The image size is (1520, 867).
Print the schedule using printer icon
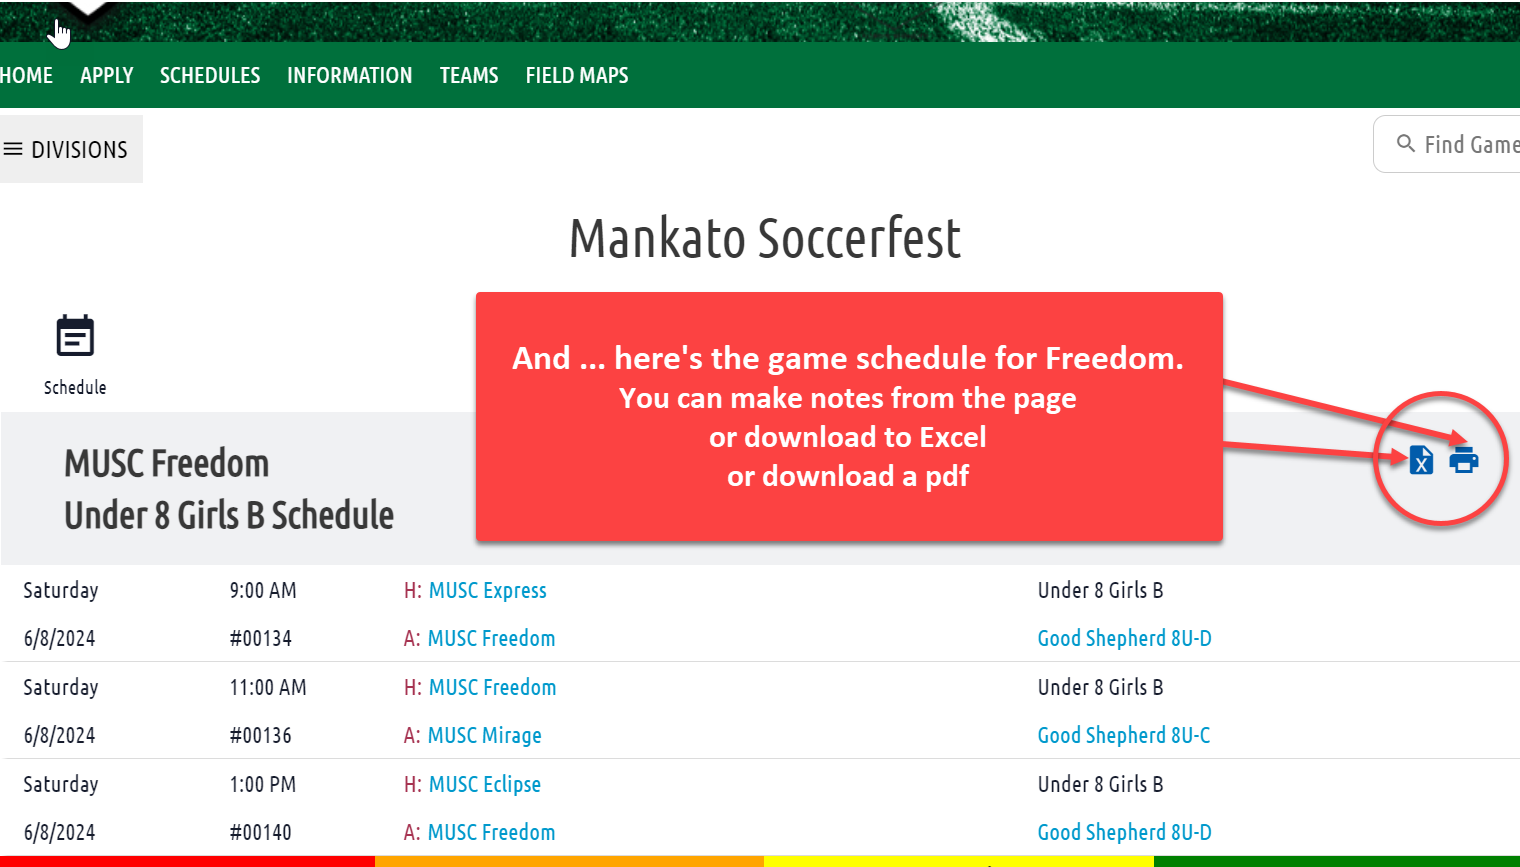click(x=1464, y=460)
